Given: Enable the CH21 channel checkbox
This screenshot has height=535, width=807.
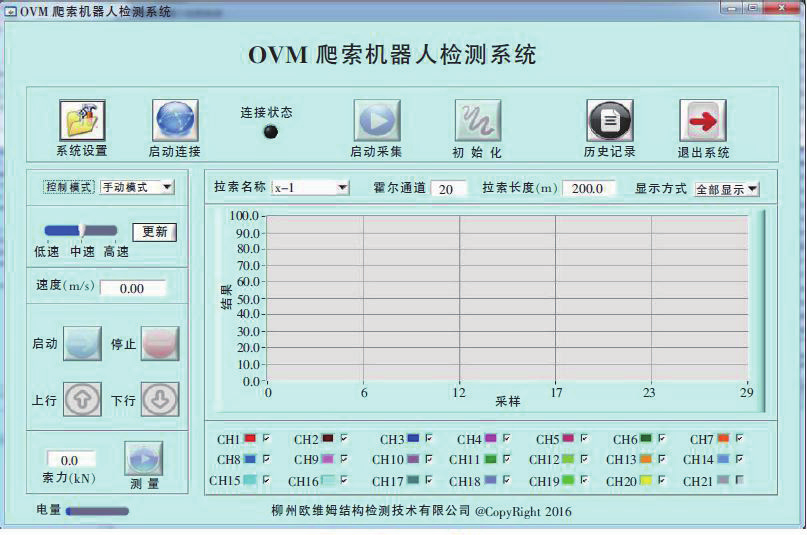Looking at the screenshot, I should pos(739,481).
